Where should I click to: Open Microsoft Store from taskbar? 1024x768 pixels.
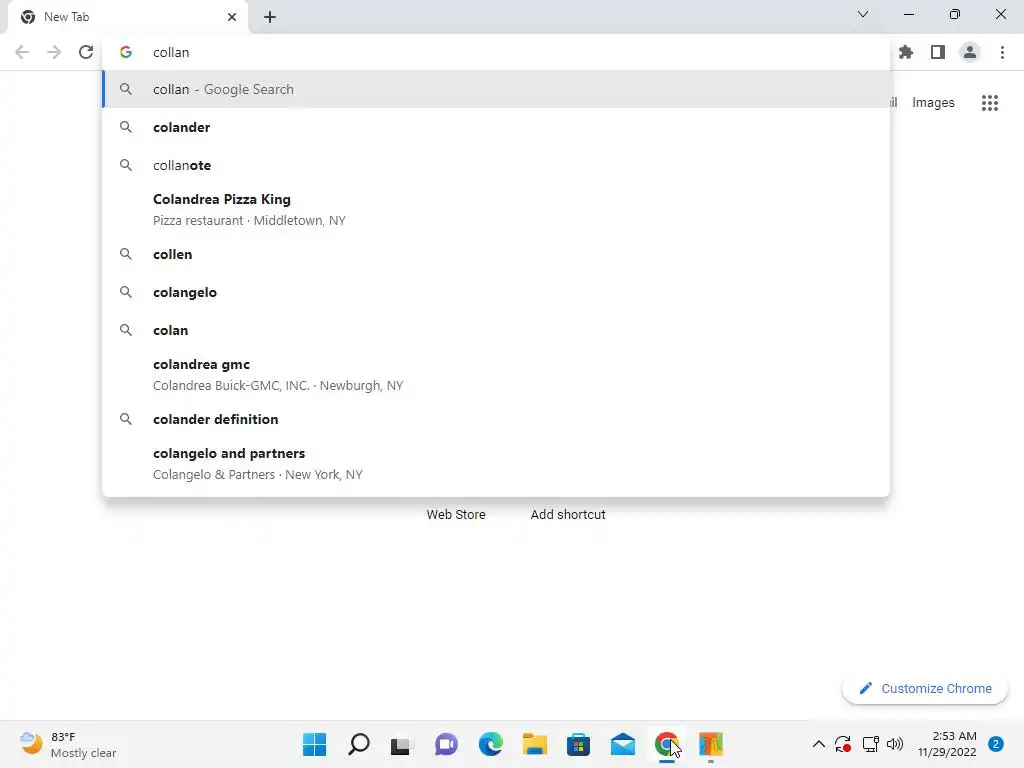pyautogui.click(x=579, y=744)
